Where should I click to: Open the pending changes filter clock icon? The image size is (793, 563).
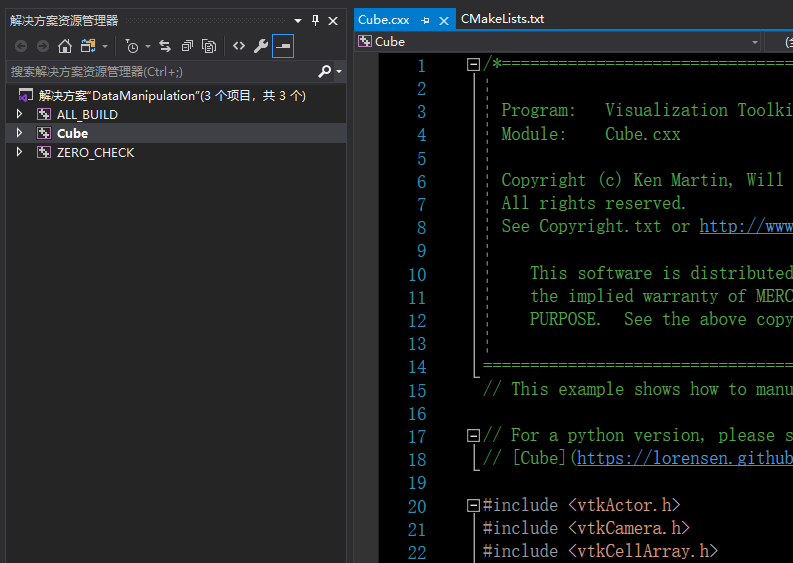131,47
